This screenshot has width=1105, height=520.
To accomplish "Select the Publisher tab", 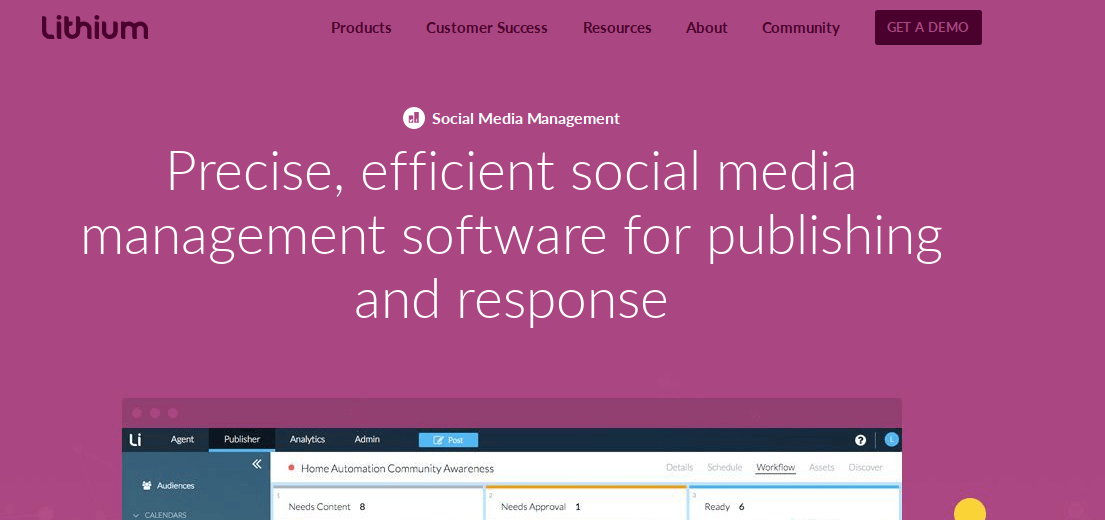I will tap(242, 439).
